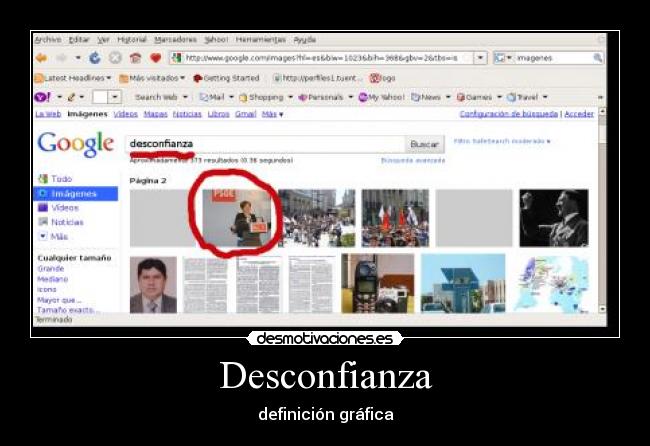Select Vídeos in the left sidebar
Image resolution: width=650 pixels, height=446 pixels.
click(58, 208)
